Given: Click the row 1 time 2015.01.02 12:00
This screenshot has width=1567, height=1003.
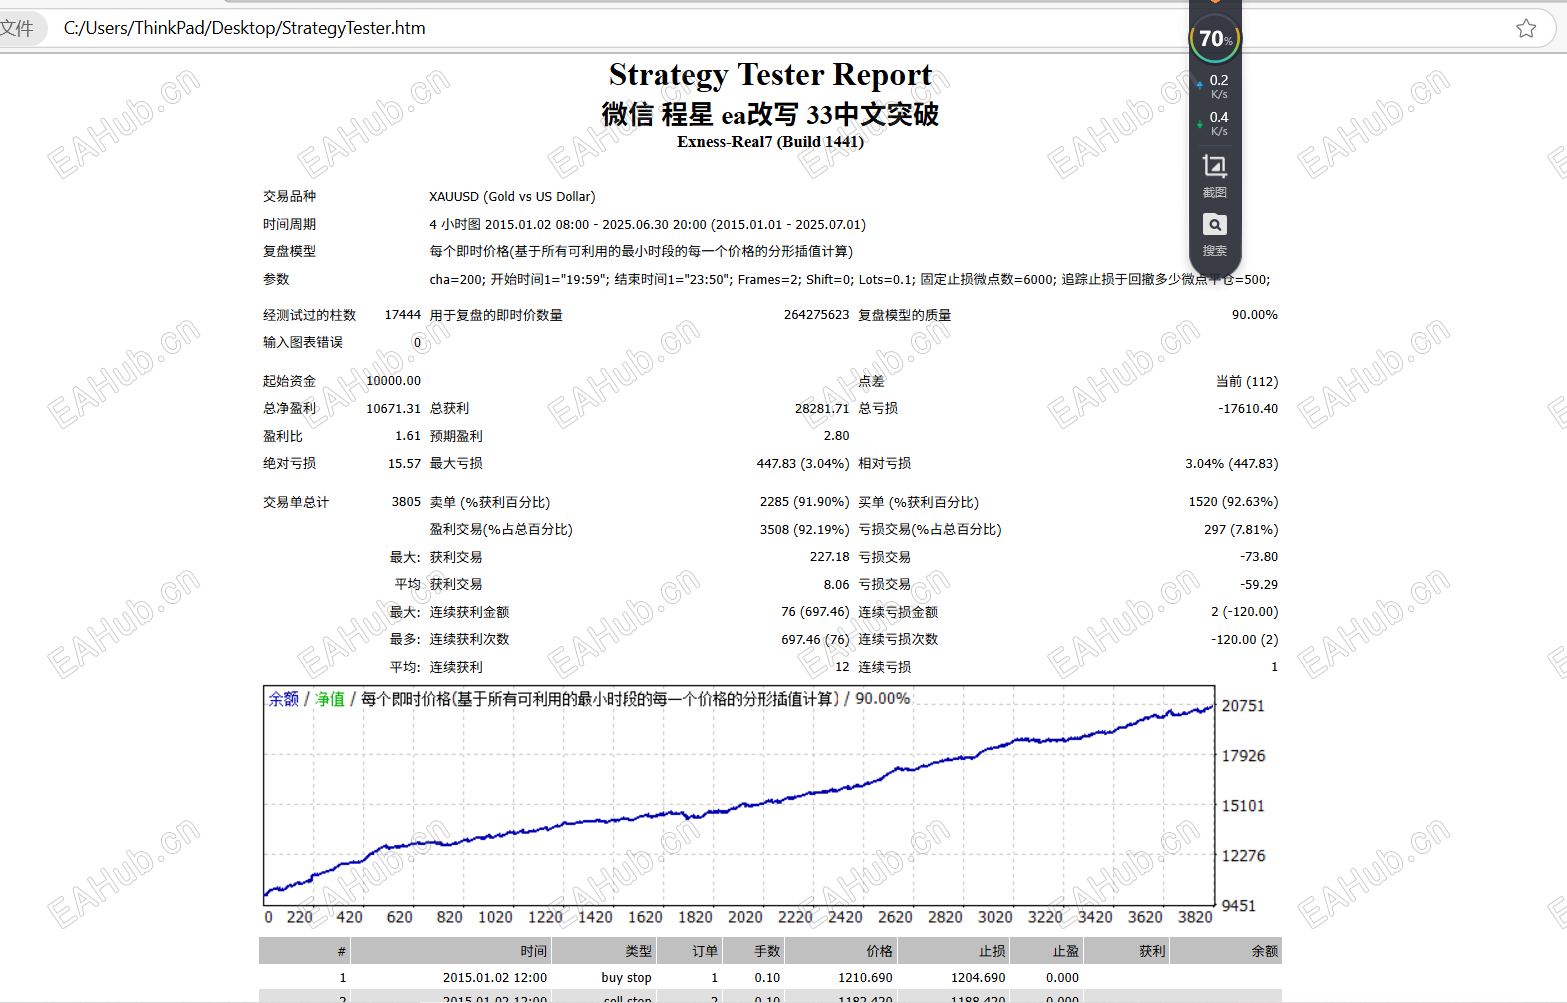Looking at the screenshot, I should click(x=495, y=978).
